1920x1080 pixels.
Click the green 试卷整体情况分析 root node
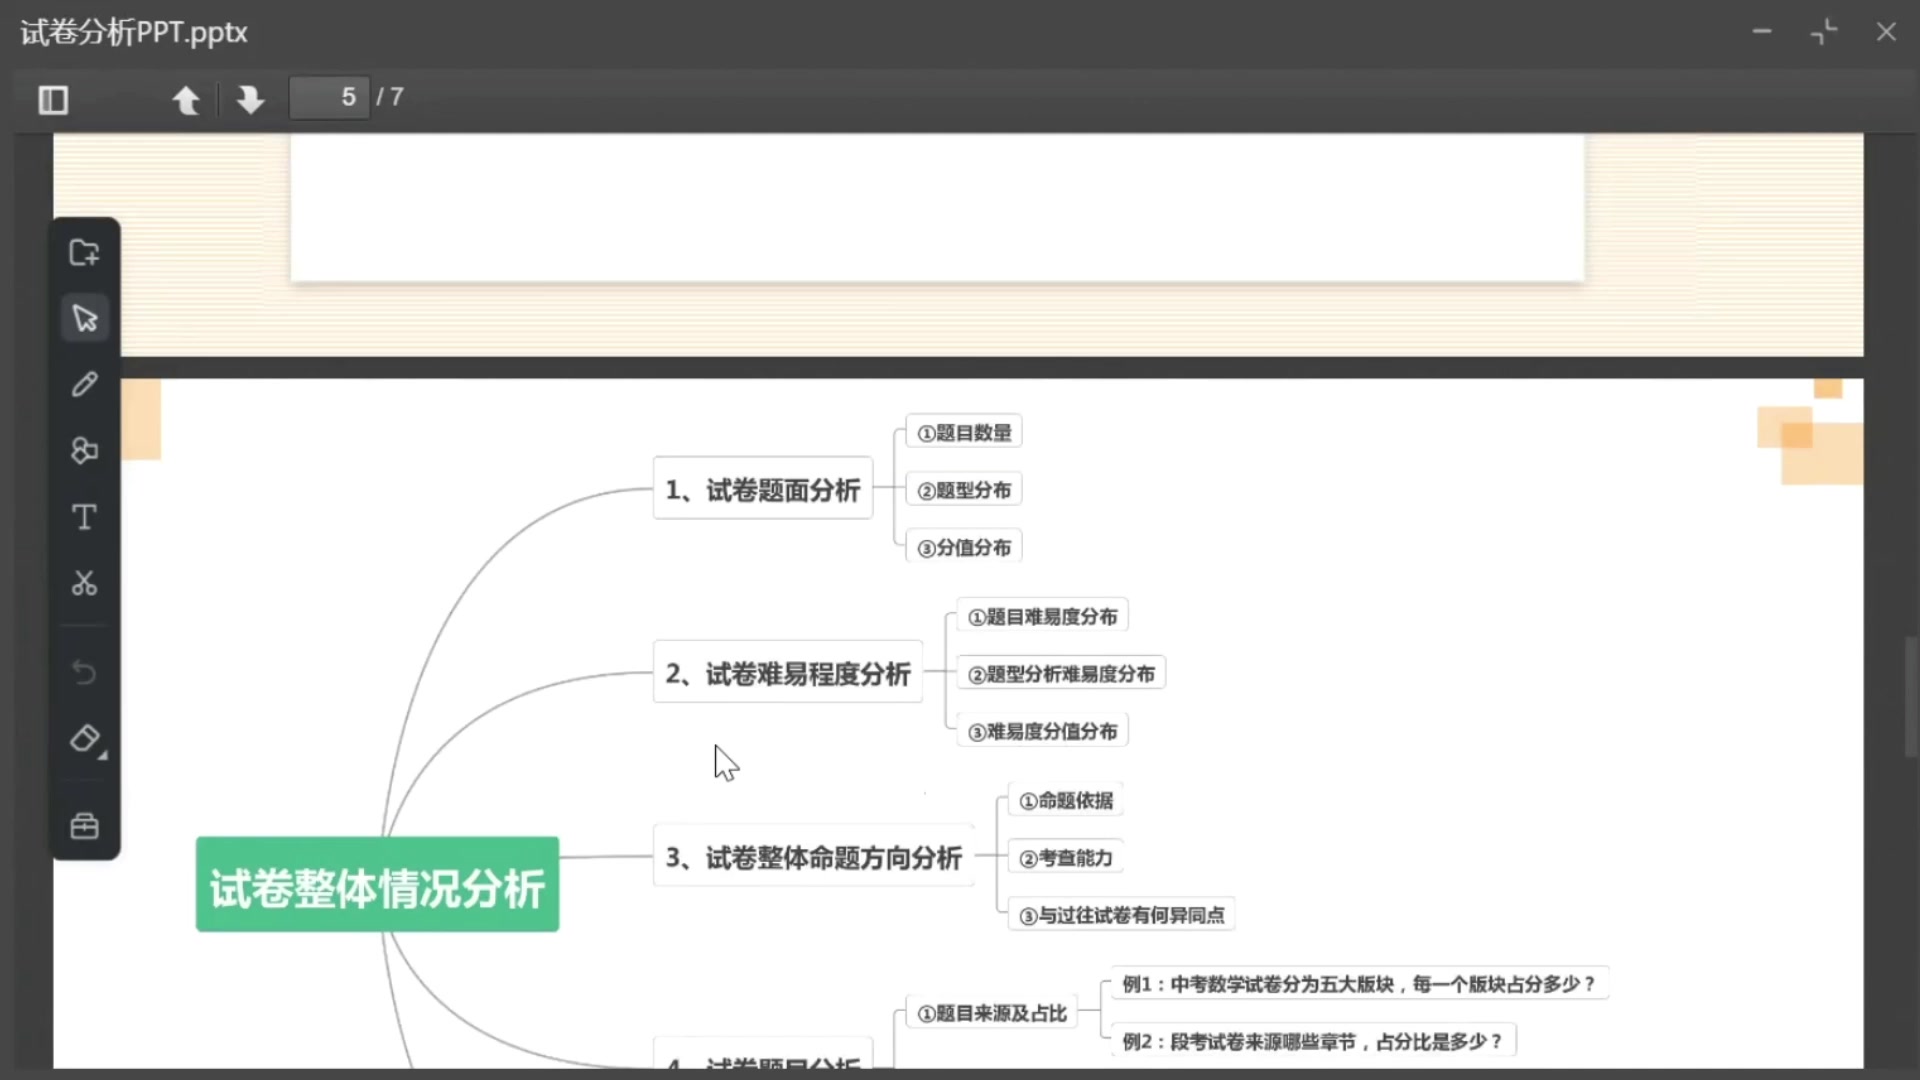[377, 885]
